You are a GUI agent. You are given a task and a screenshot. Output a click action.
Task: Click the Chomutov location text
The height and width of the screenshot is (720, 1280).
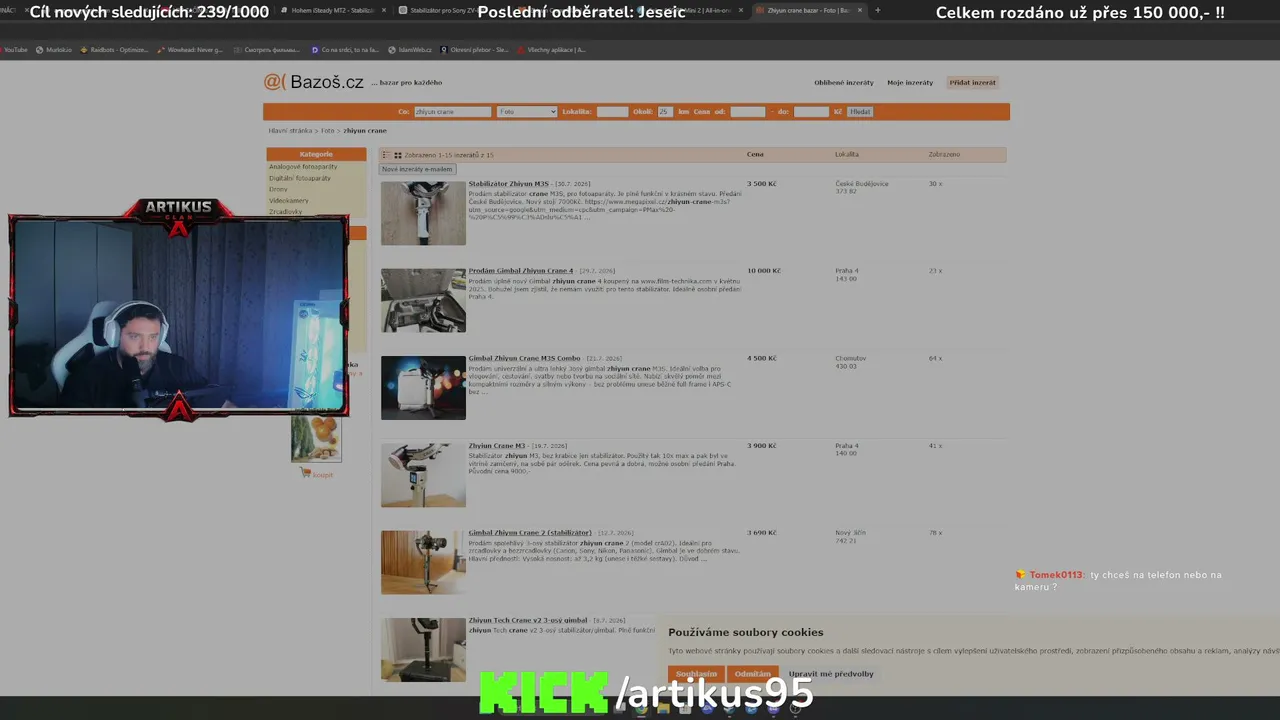(851, 358)
